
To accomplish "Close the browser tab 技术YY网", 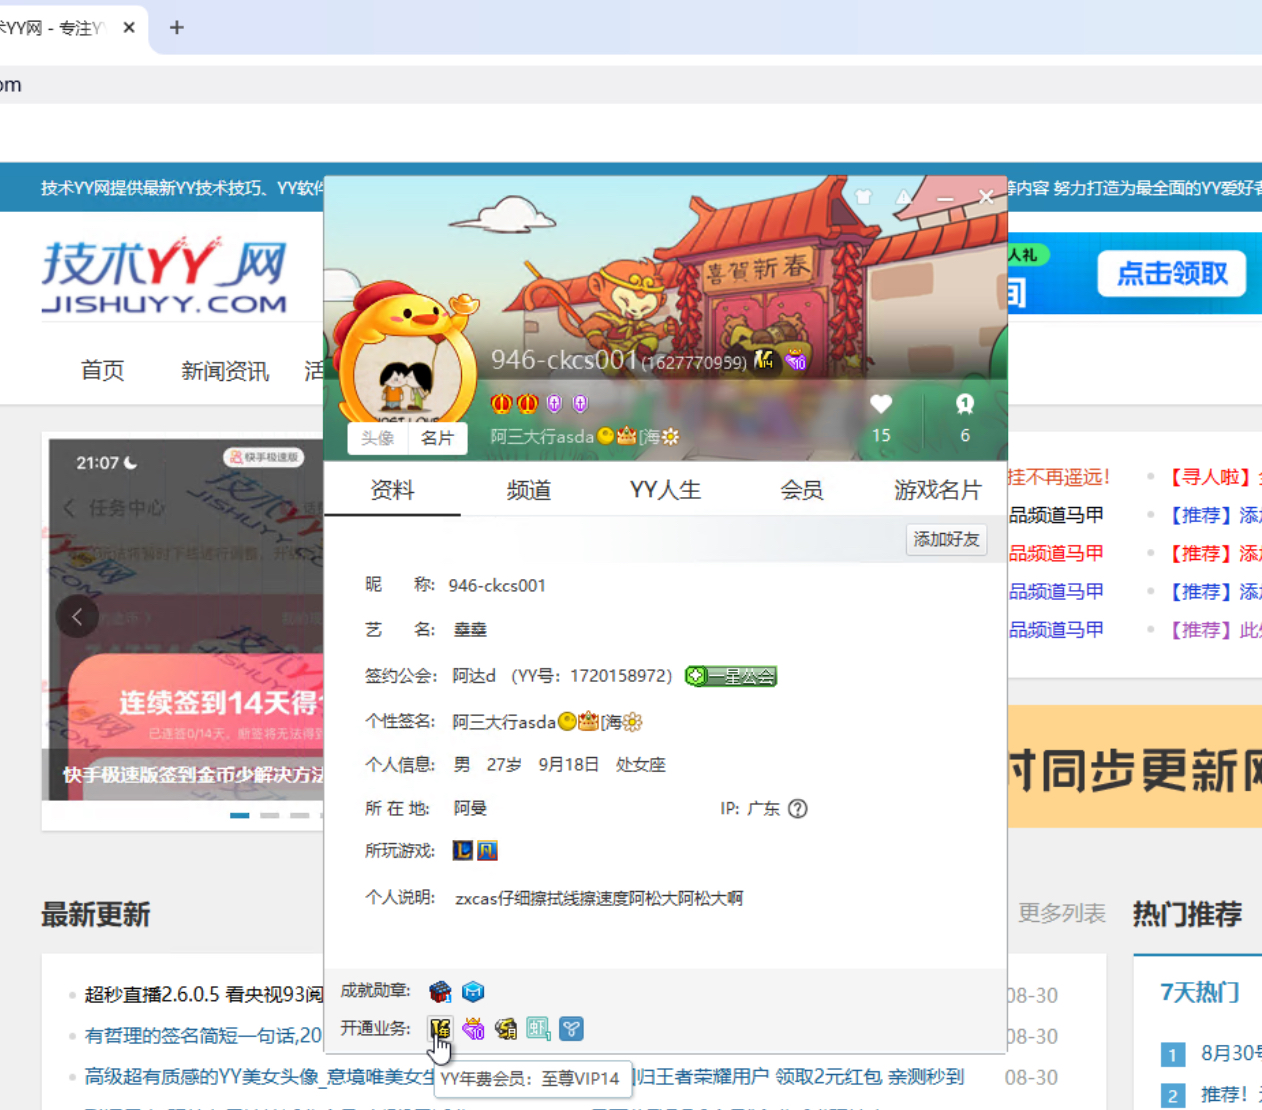I will [x=129, y=28].
